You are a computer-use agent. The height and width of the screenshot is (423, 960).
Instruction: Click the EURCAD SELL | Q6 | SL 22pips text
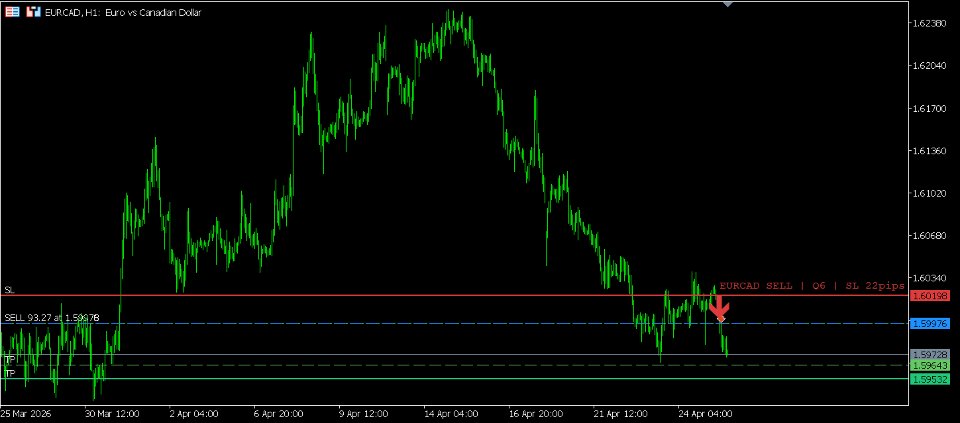click(812, 286)
